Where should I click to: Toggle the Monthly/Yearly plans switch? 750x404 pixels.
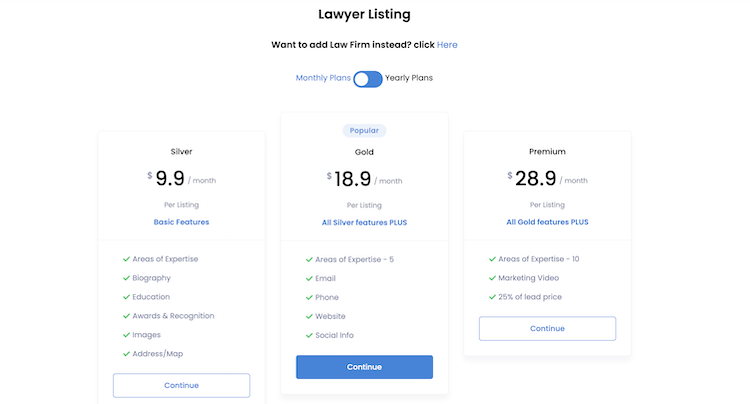point(367,78)
